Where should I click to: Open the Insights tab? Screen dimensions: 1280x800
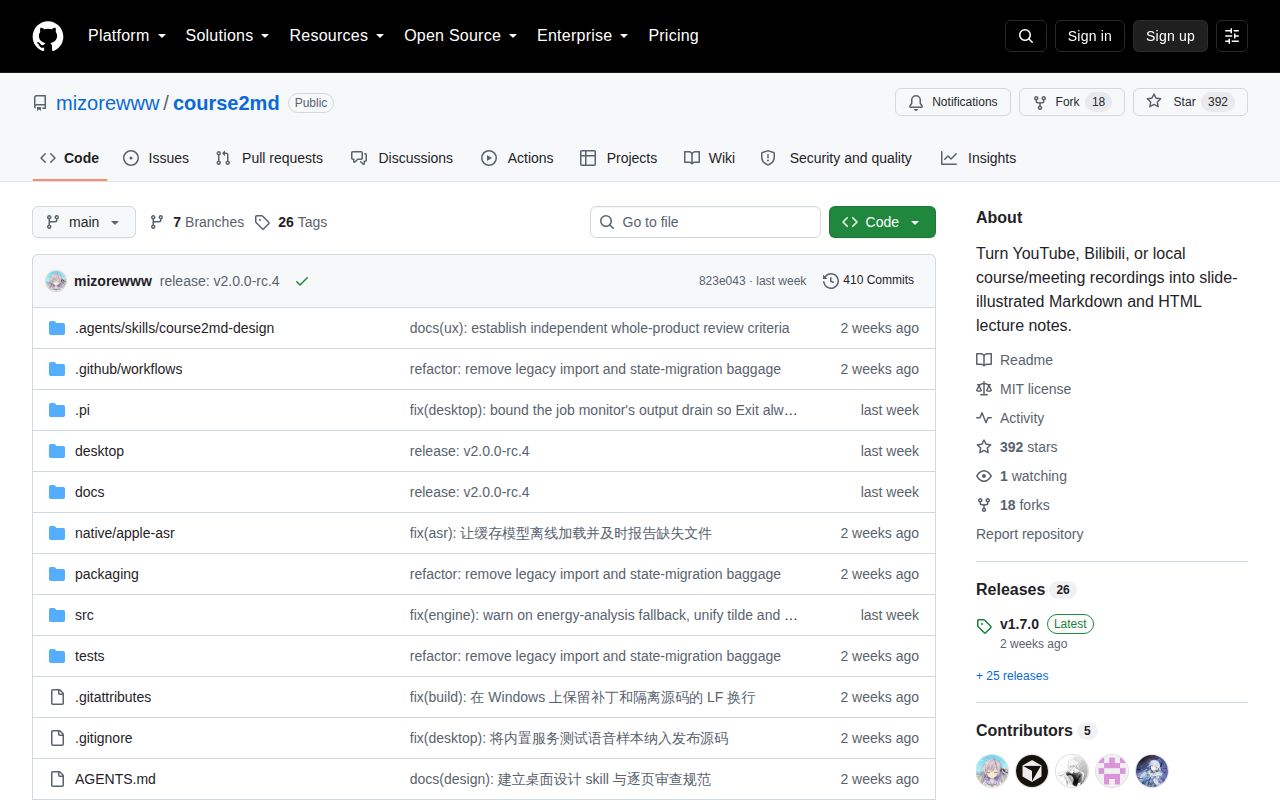978,158
